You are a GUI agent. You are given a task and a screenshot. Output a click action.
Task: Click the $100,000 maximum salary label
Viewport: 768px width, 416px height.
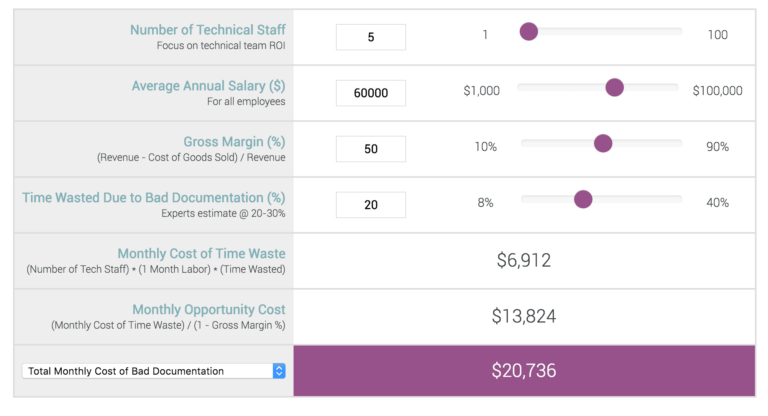pos(717,91)
